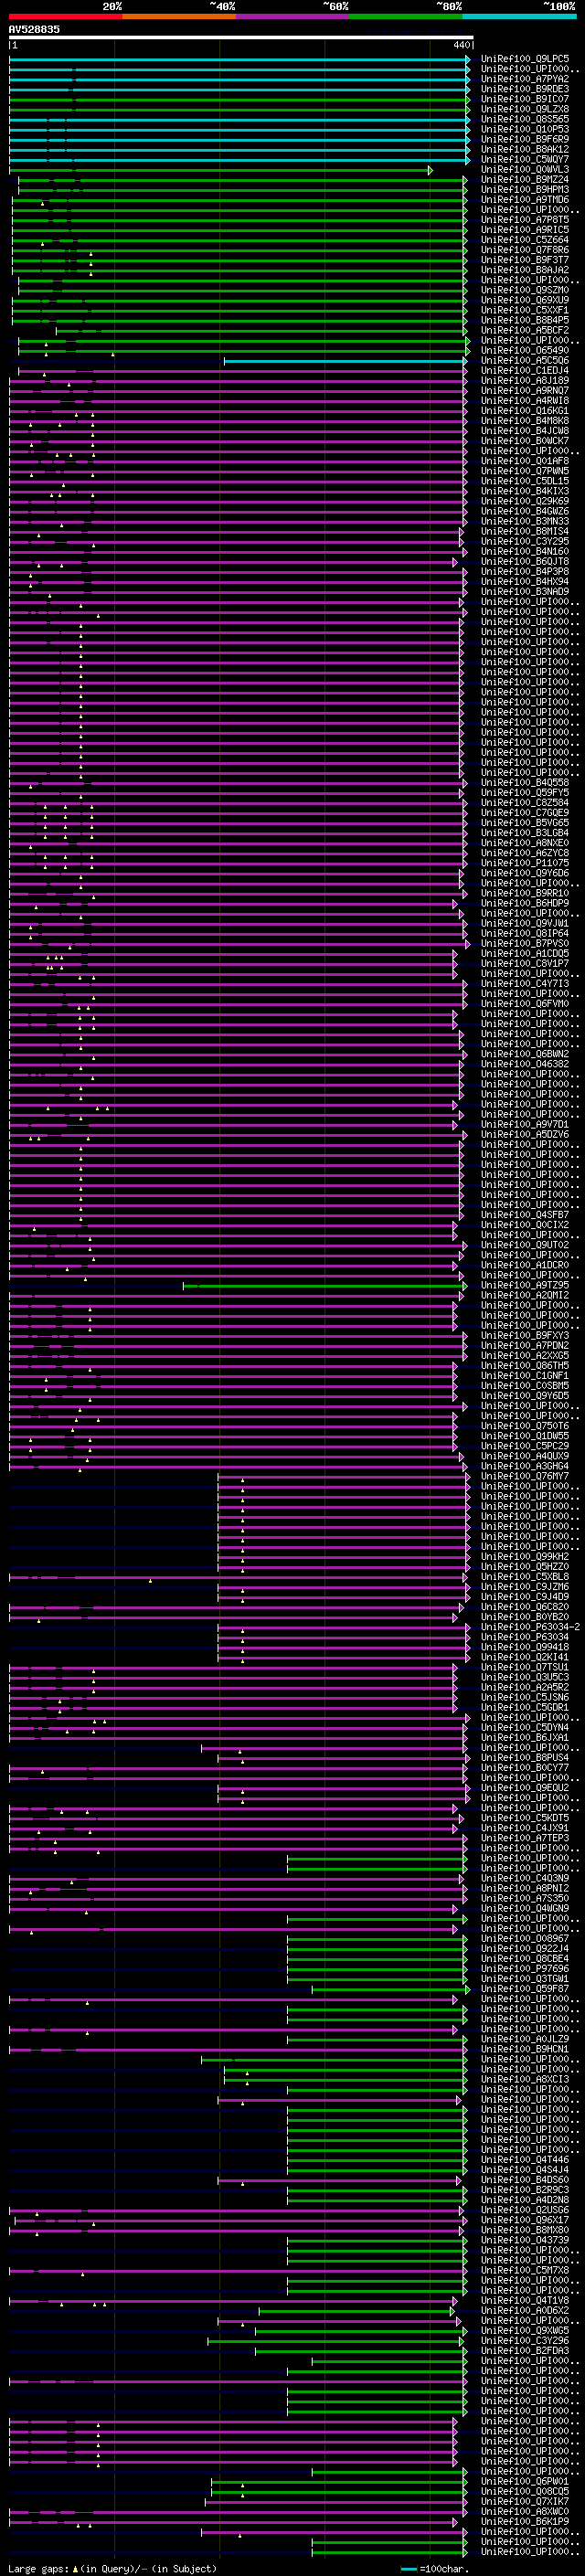Open the UniRef100_A7PYA2 entry
The height and width of the screenshot is (2576, 585).
point(525,79)
